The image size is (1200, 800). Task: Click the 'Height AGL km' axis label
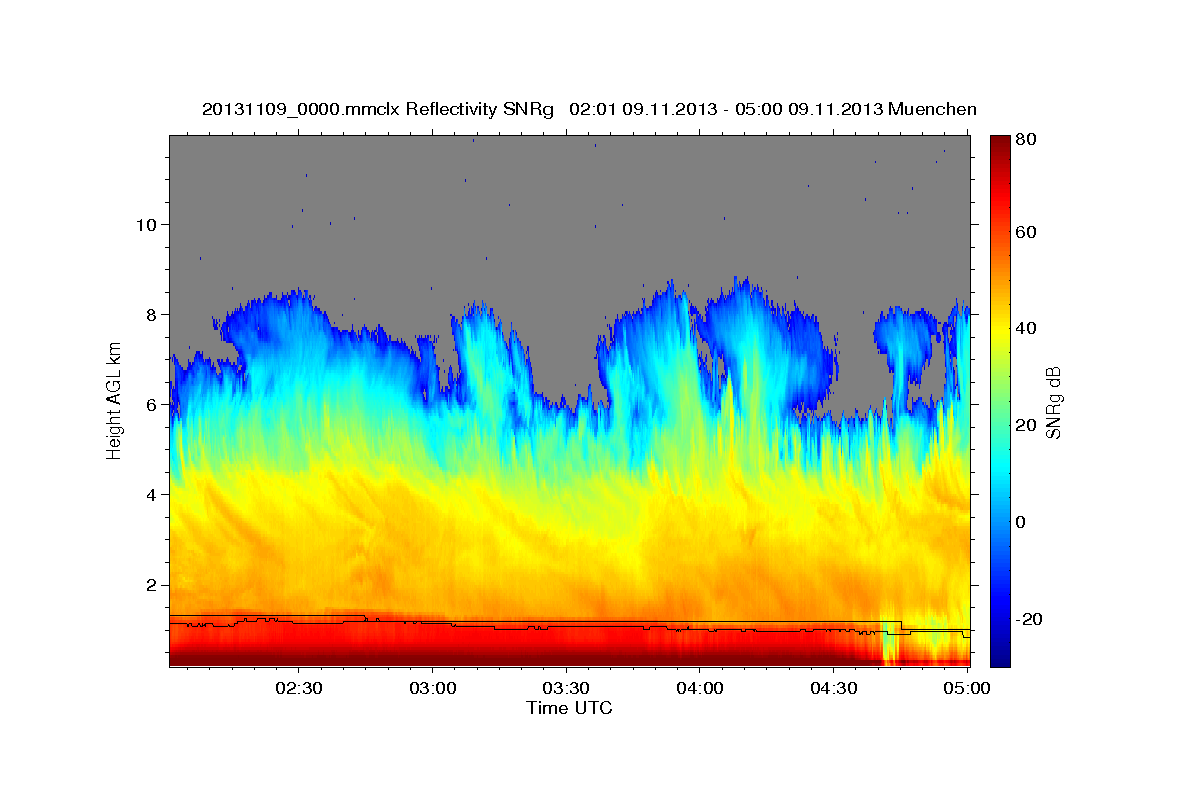click(115, 401)
